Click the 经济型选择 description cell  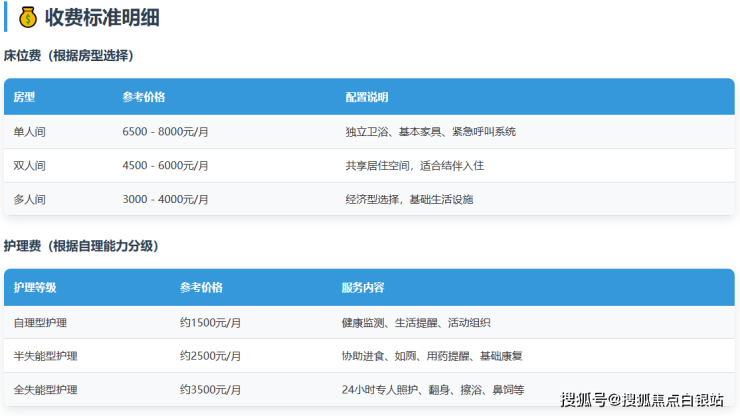409,200
